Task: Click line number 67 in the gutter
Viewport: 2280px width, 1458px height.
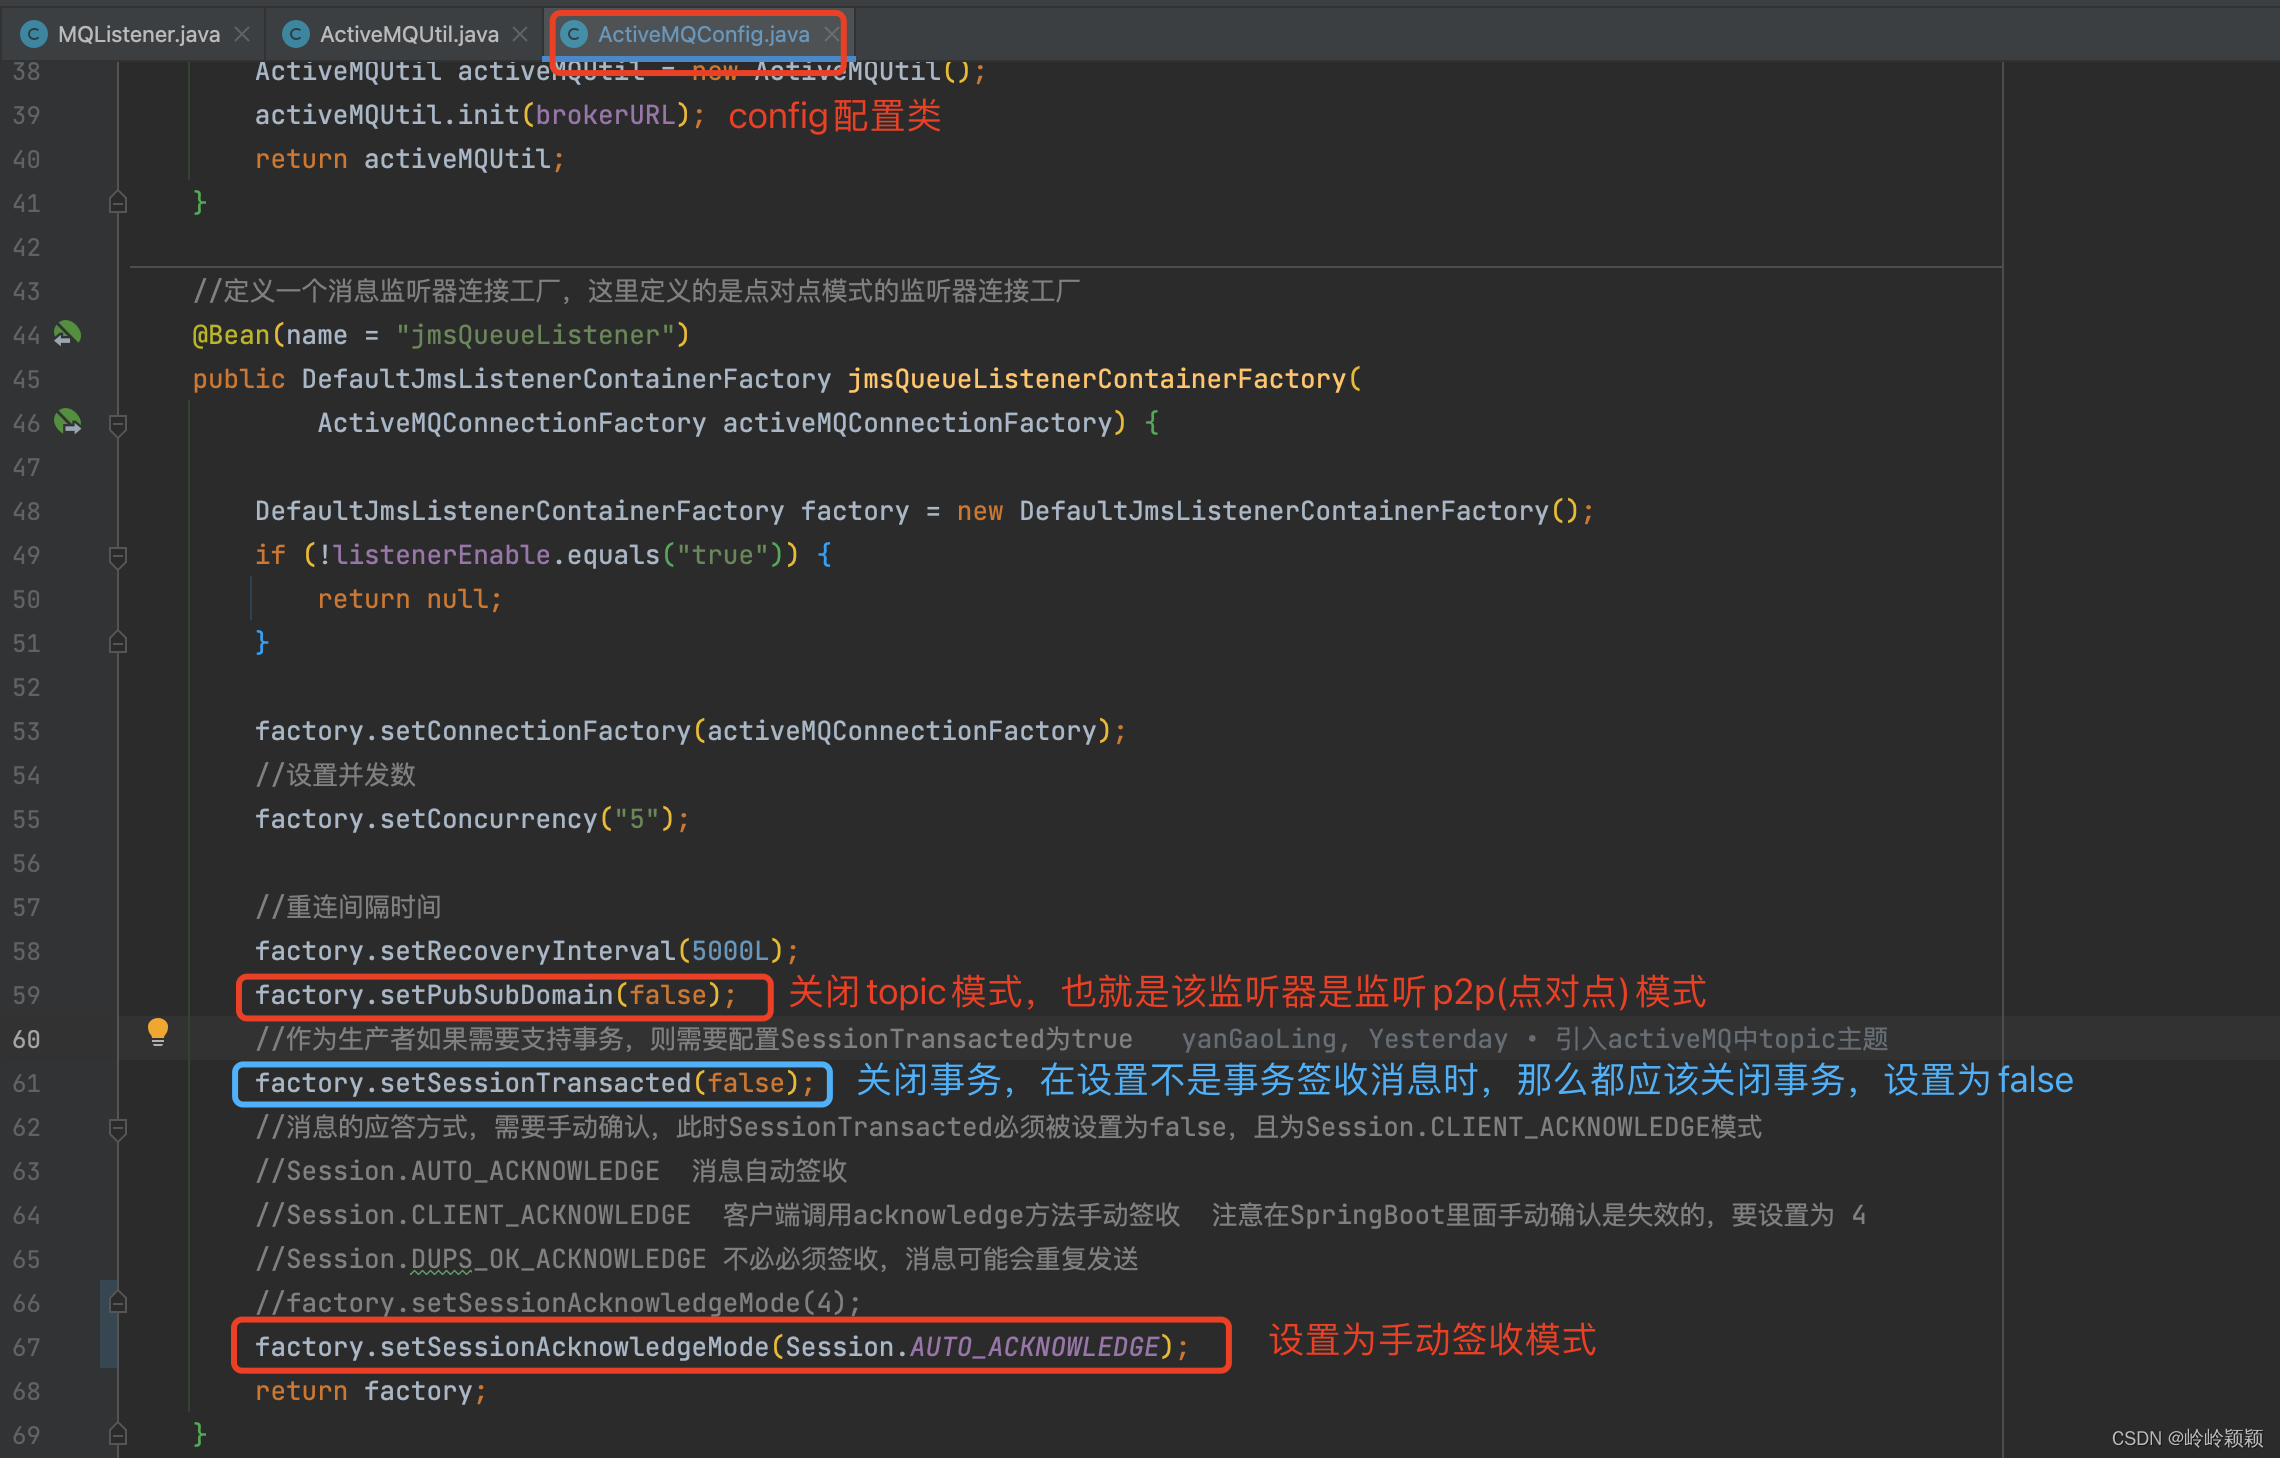Action: coord(27,1347)
